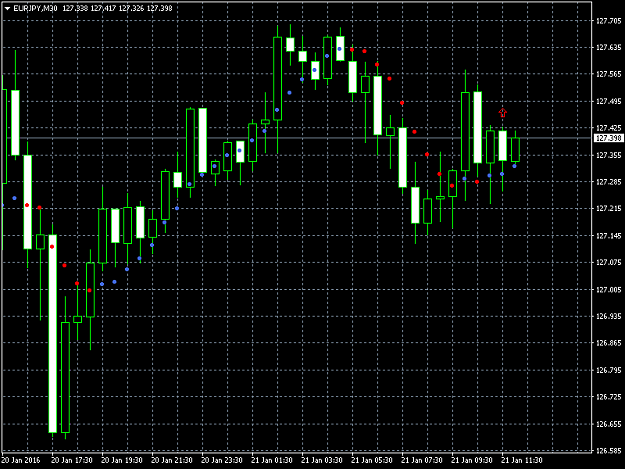
Task: Click the price scale value 127.215
Action: pyautogui.click(x=608, y=209)
